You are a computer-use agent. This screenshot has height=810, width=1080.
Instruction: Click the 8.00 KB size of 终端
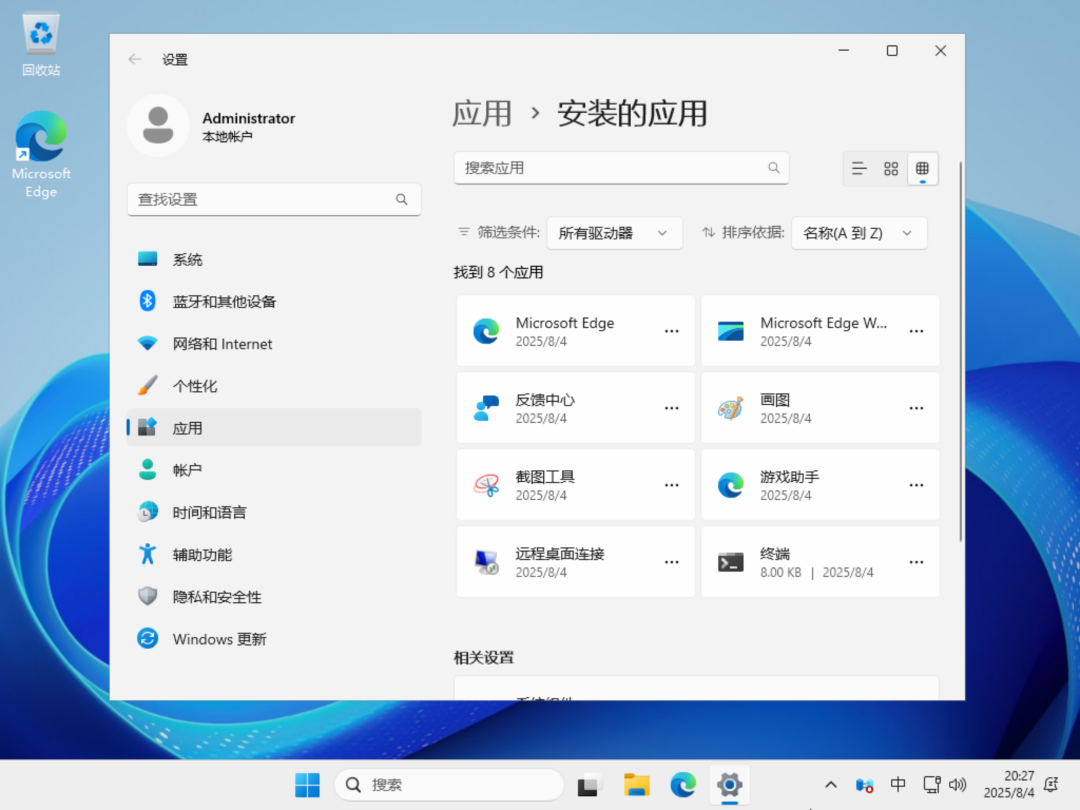[x=780, y=572]
